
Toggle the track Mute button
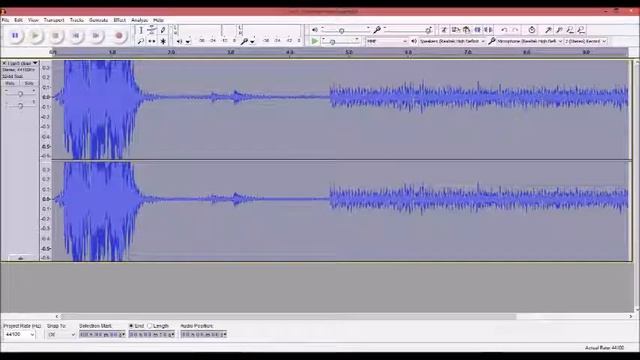10,83
